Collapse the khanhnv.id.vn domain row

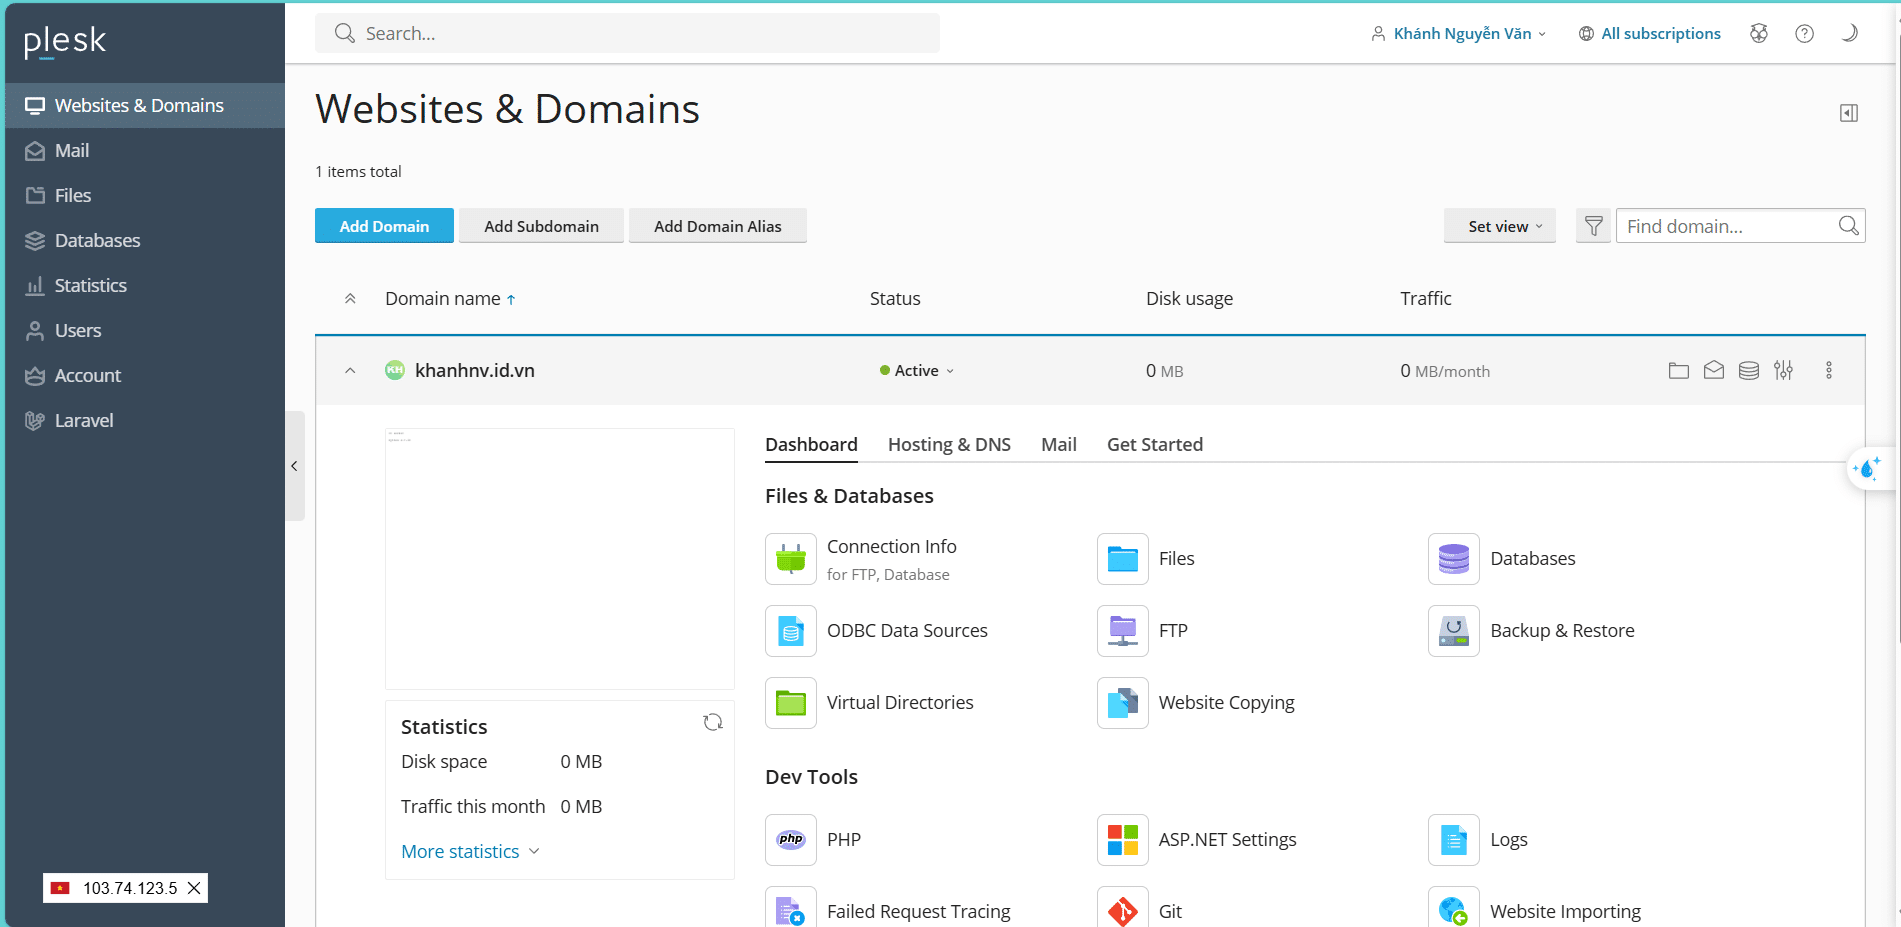350,371
